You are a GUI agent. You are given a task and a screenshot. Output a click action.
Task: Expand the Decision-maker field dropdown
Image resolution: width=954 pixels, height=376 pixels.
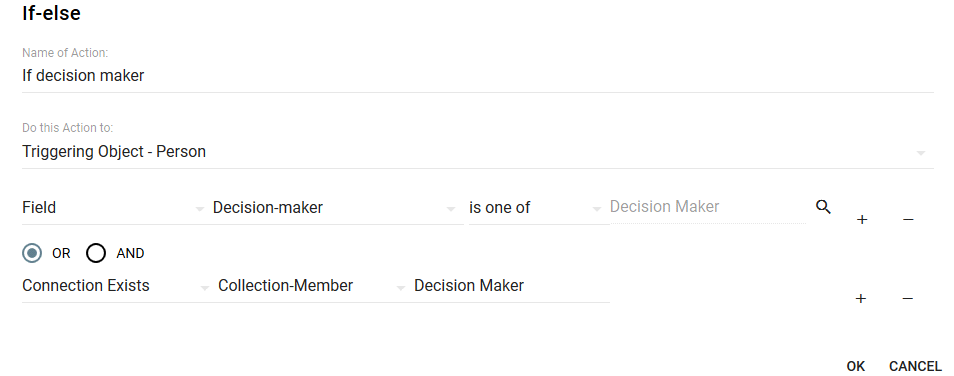(x=335, y=207)
